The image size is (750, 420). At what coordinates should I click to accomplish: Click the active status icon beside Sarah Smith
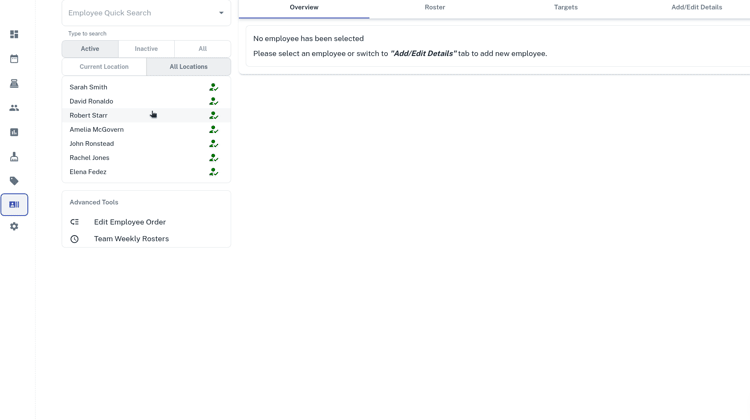213,87
